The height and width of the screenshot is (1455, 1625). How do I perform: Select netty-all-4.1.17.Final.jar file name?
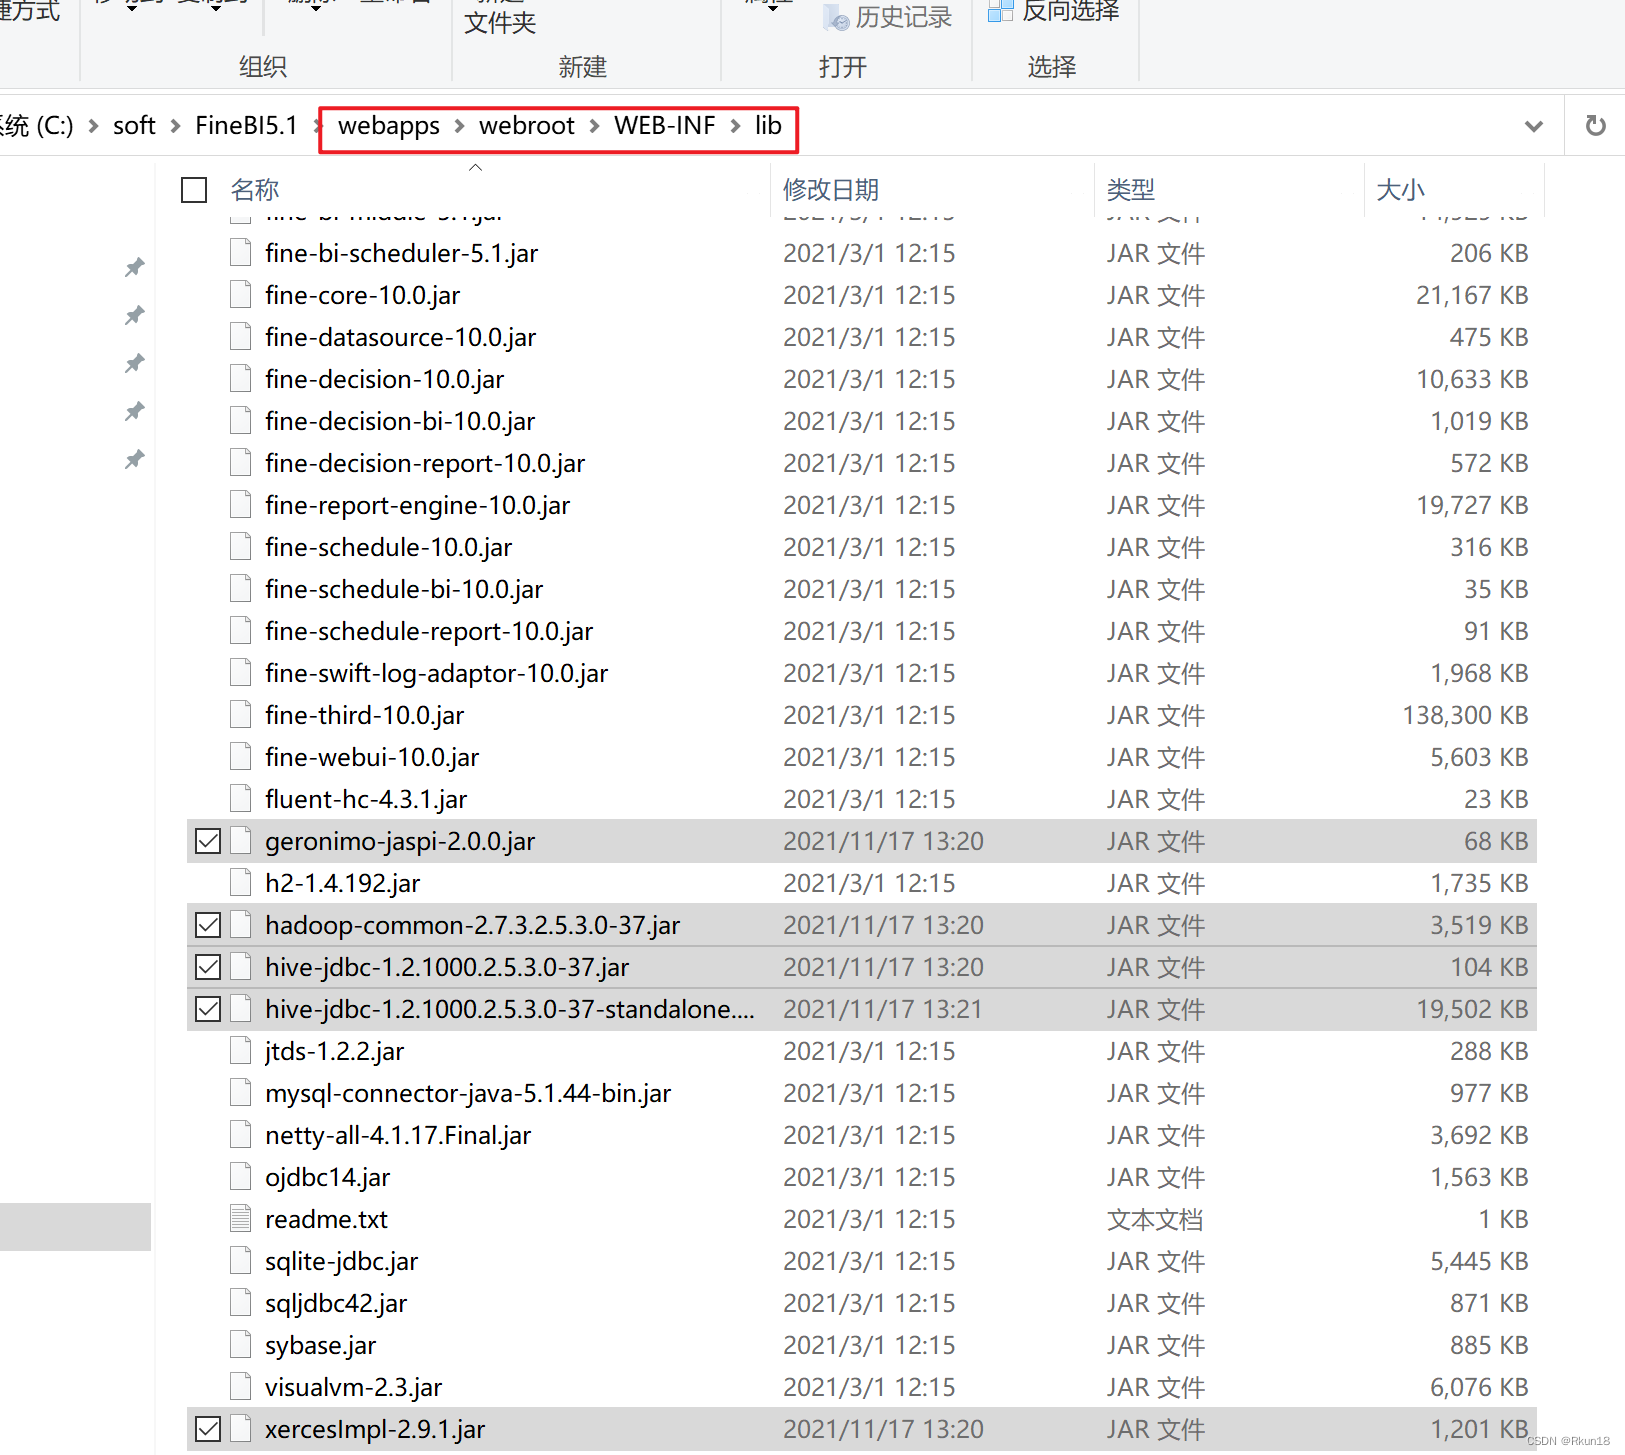click(398, 1135)
